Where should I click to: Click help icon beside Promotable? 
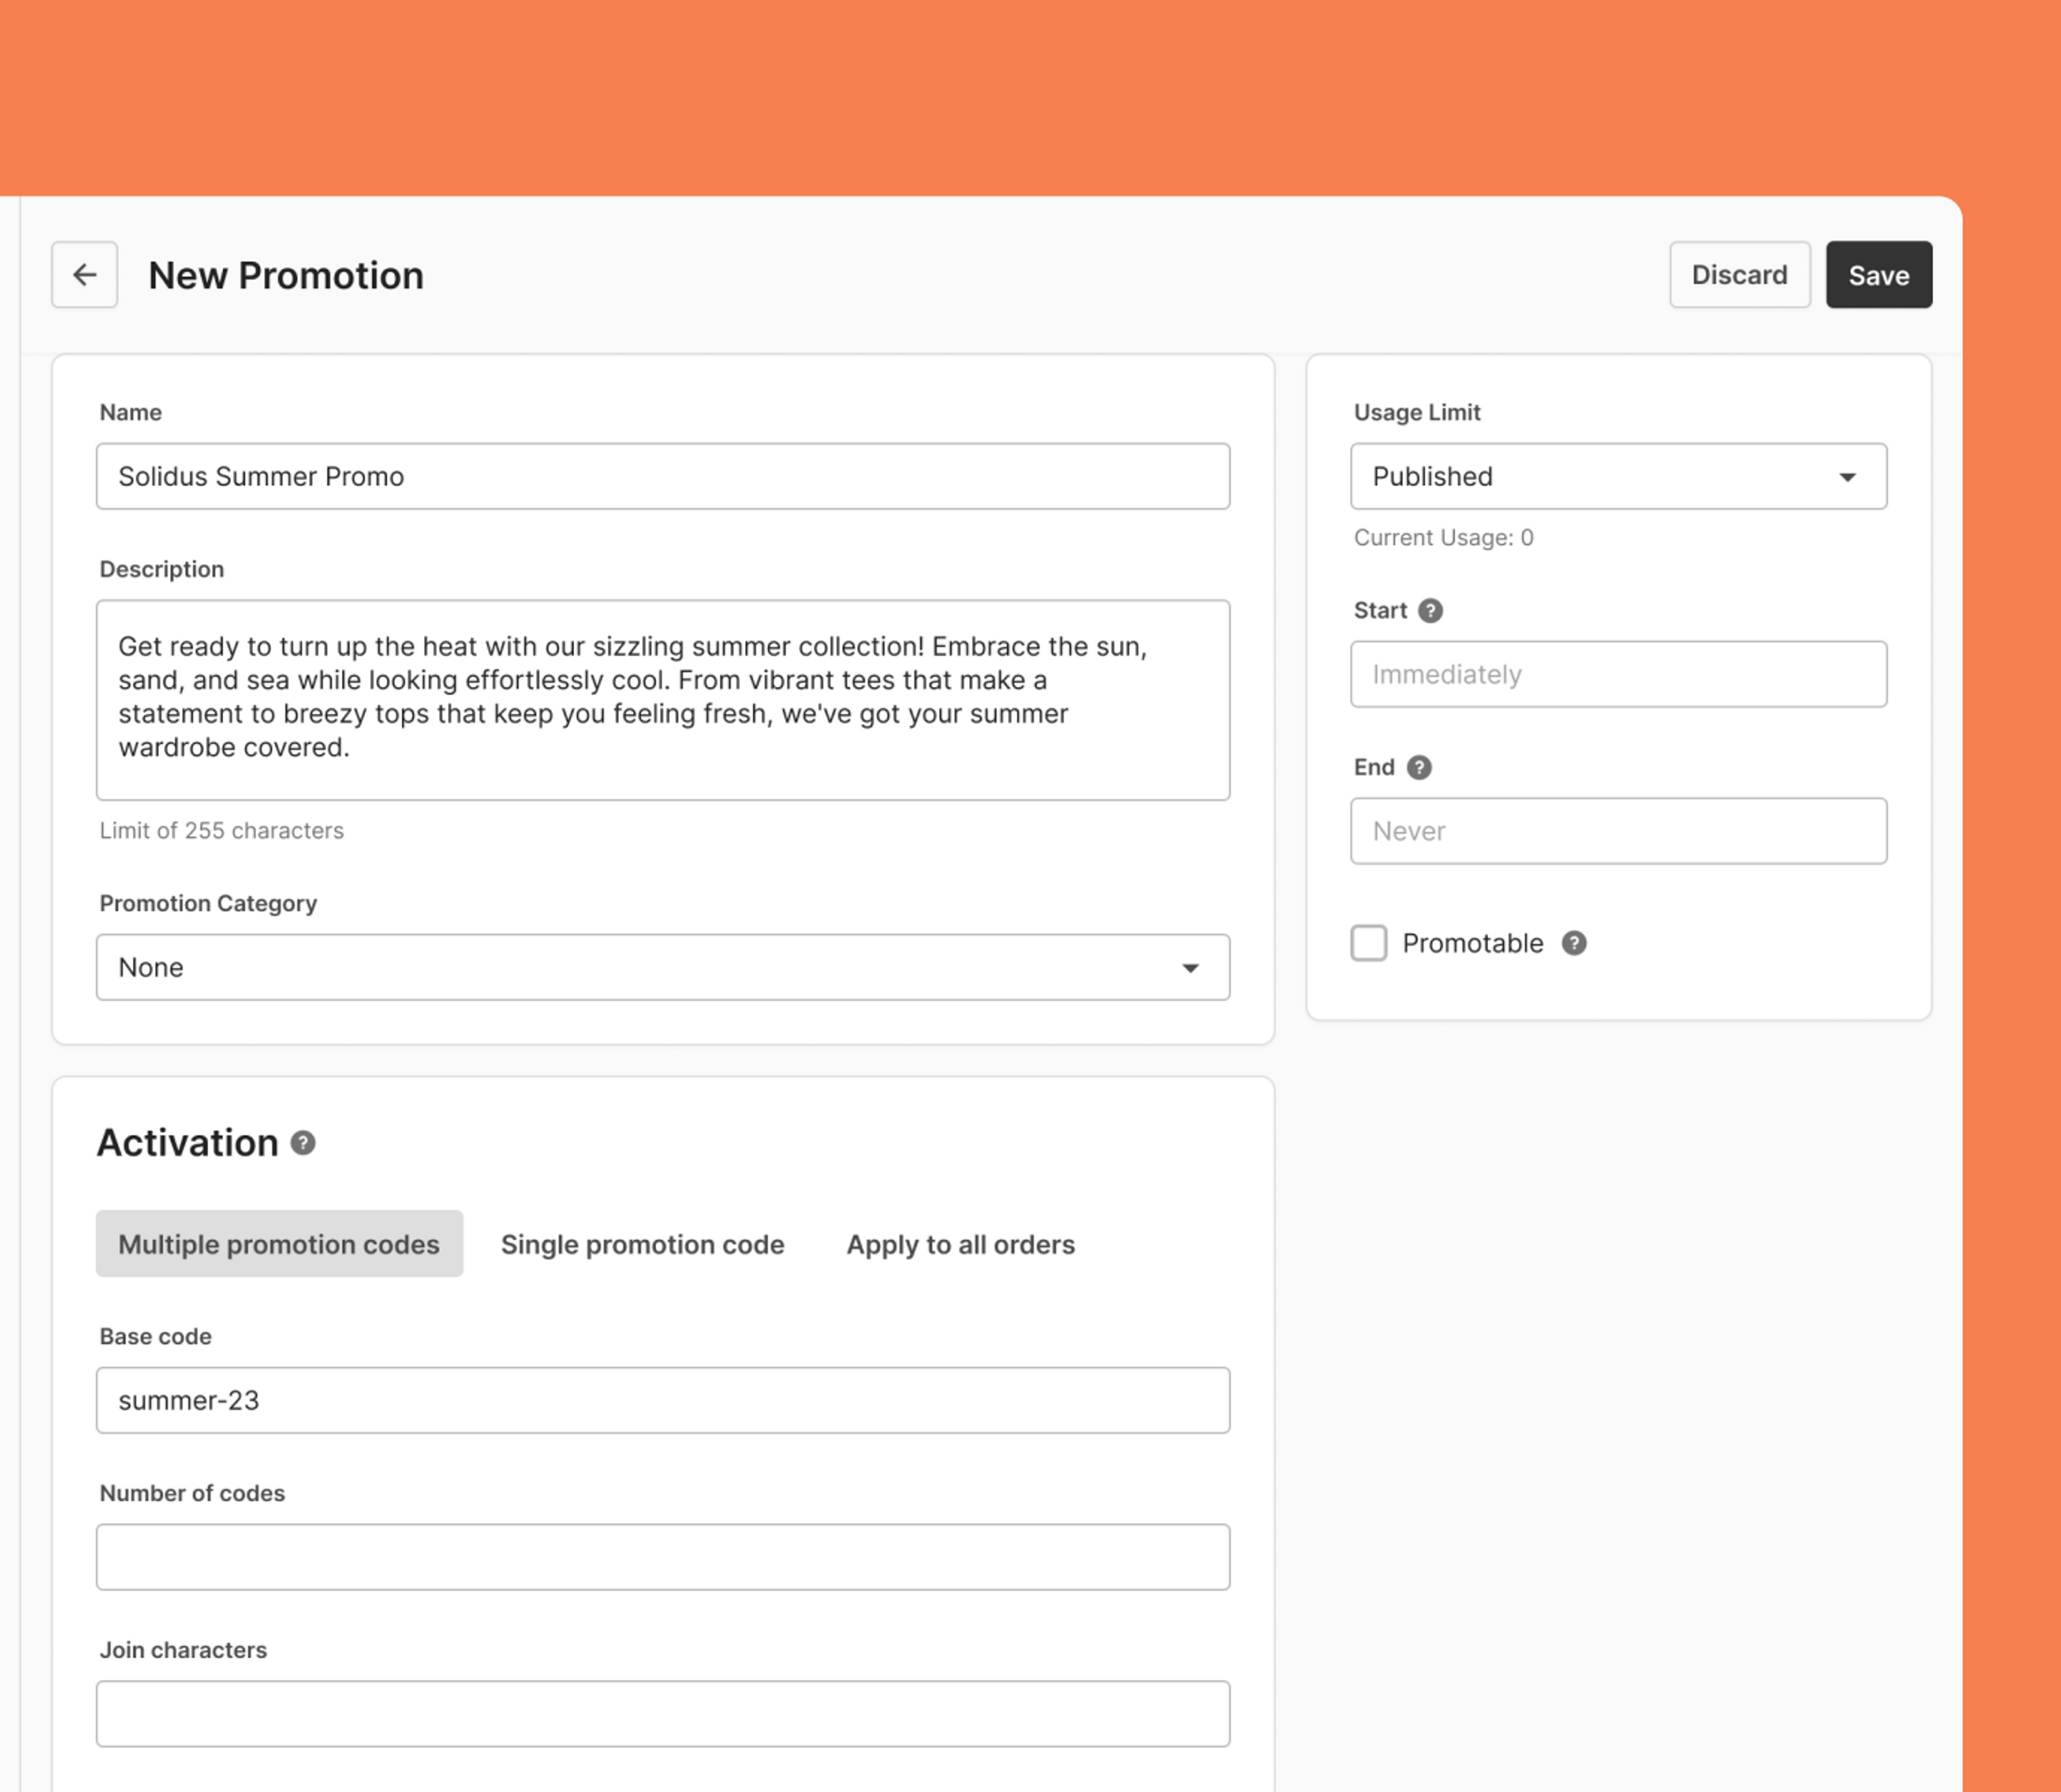(1573, 943)
